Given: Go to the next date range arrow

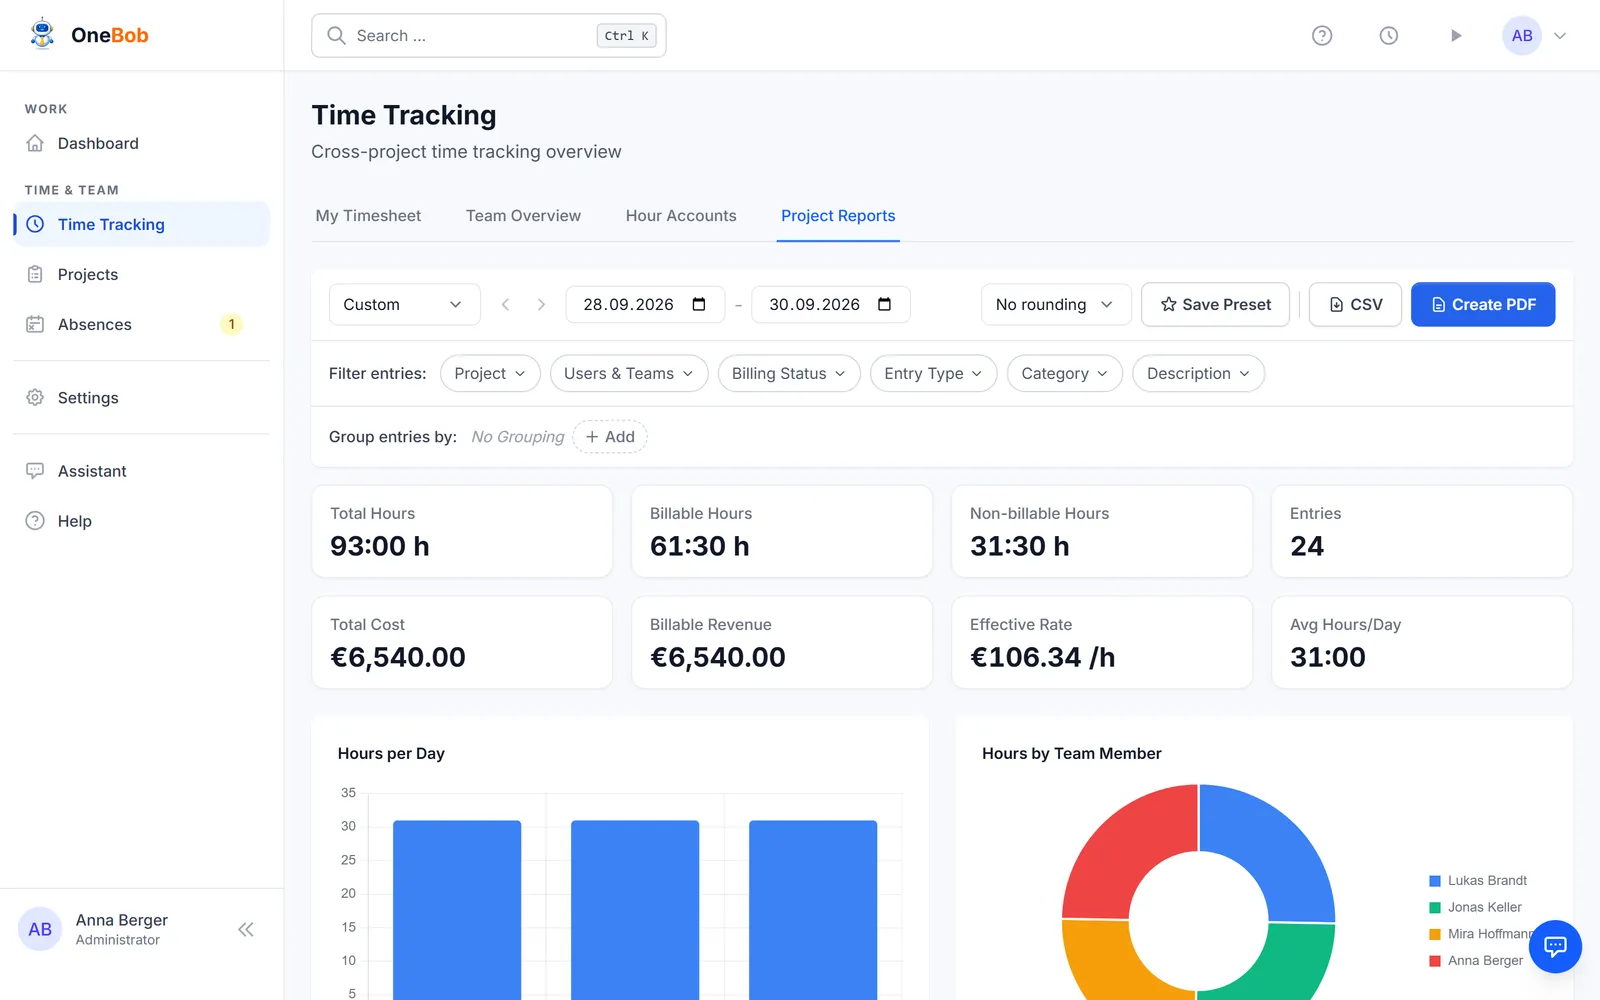Looking at the screenshot, I should coord(541,304).
